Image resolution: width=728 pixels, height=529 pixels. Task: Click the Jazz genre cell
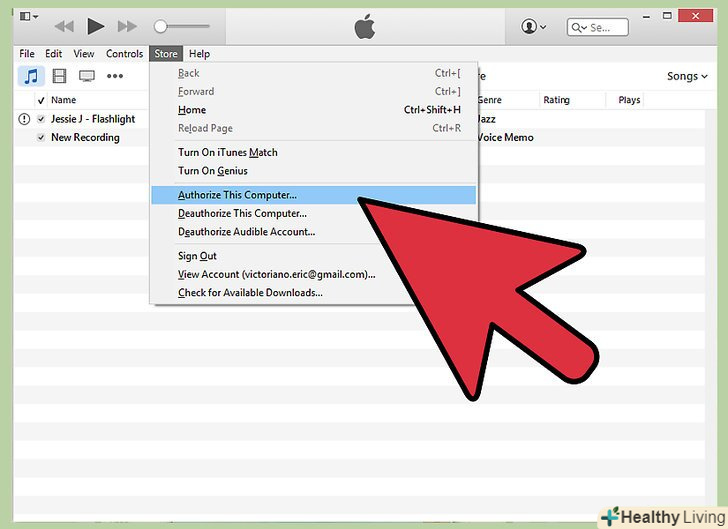coord(487,119)
